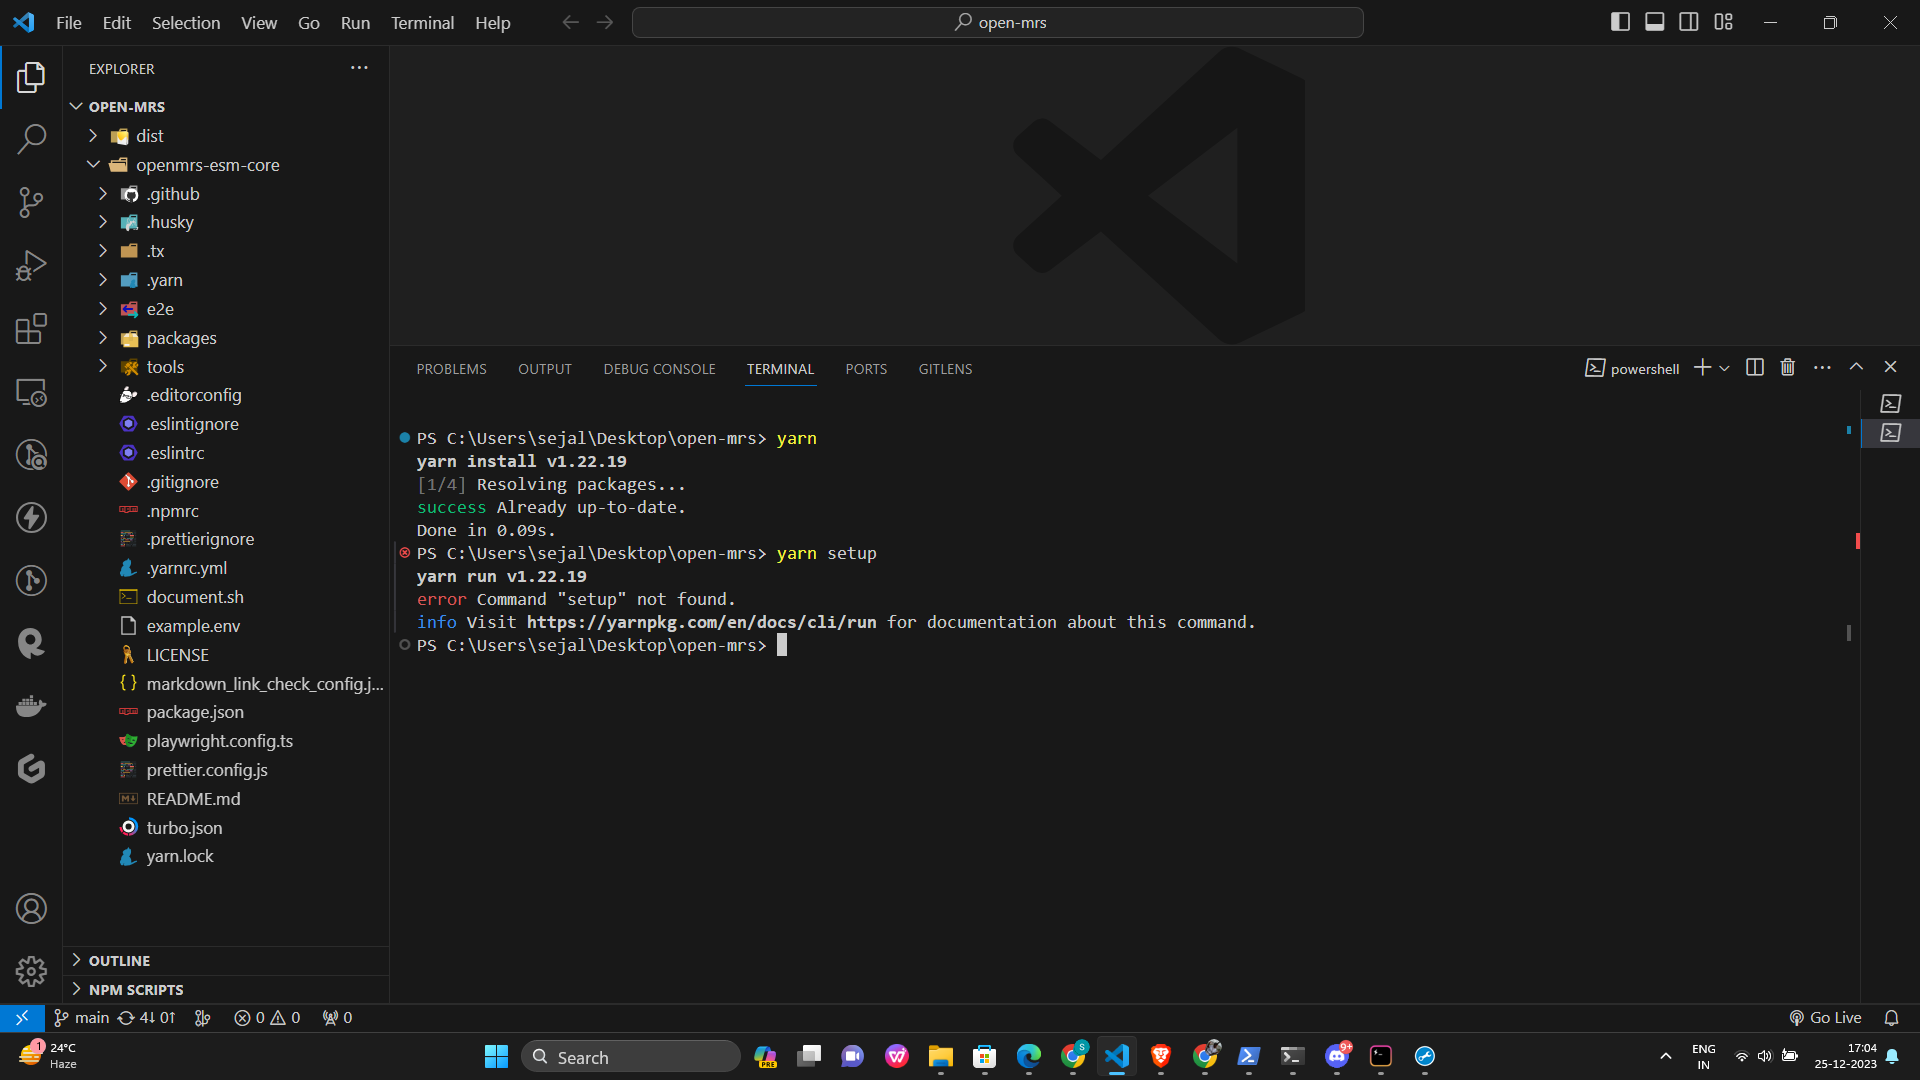Viewport: 1920px width, 1080px height.
Task: Collapse the OPEN-MRS root folder
Action: (77, 106)
